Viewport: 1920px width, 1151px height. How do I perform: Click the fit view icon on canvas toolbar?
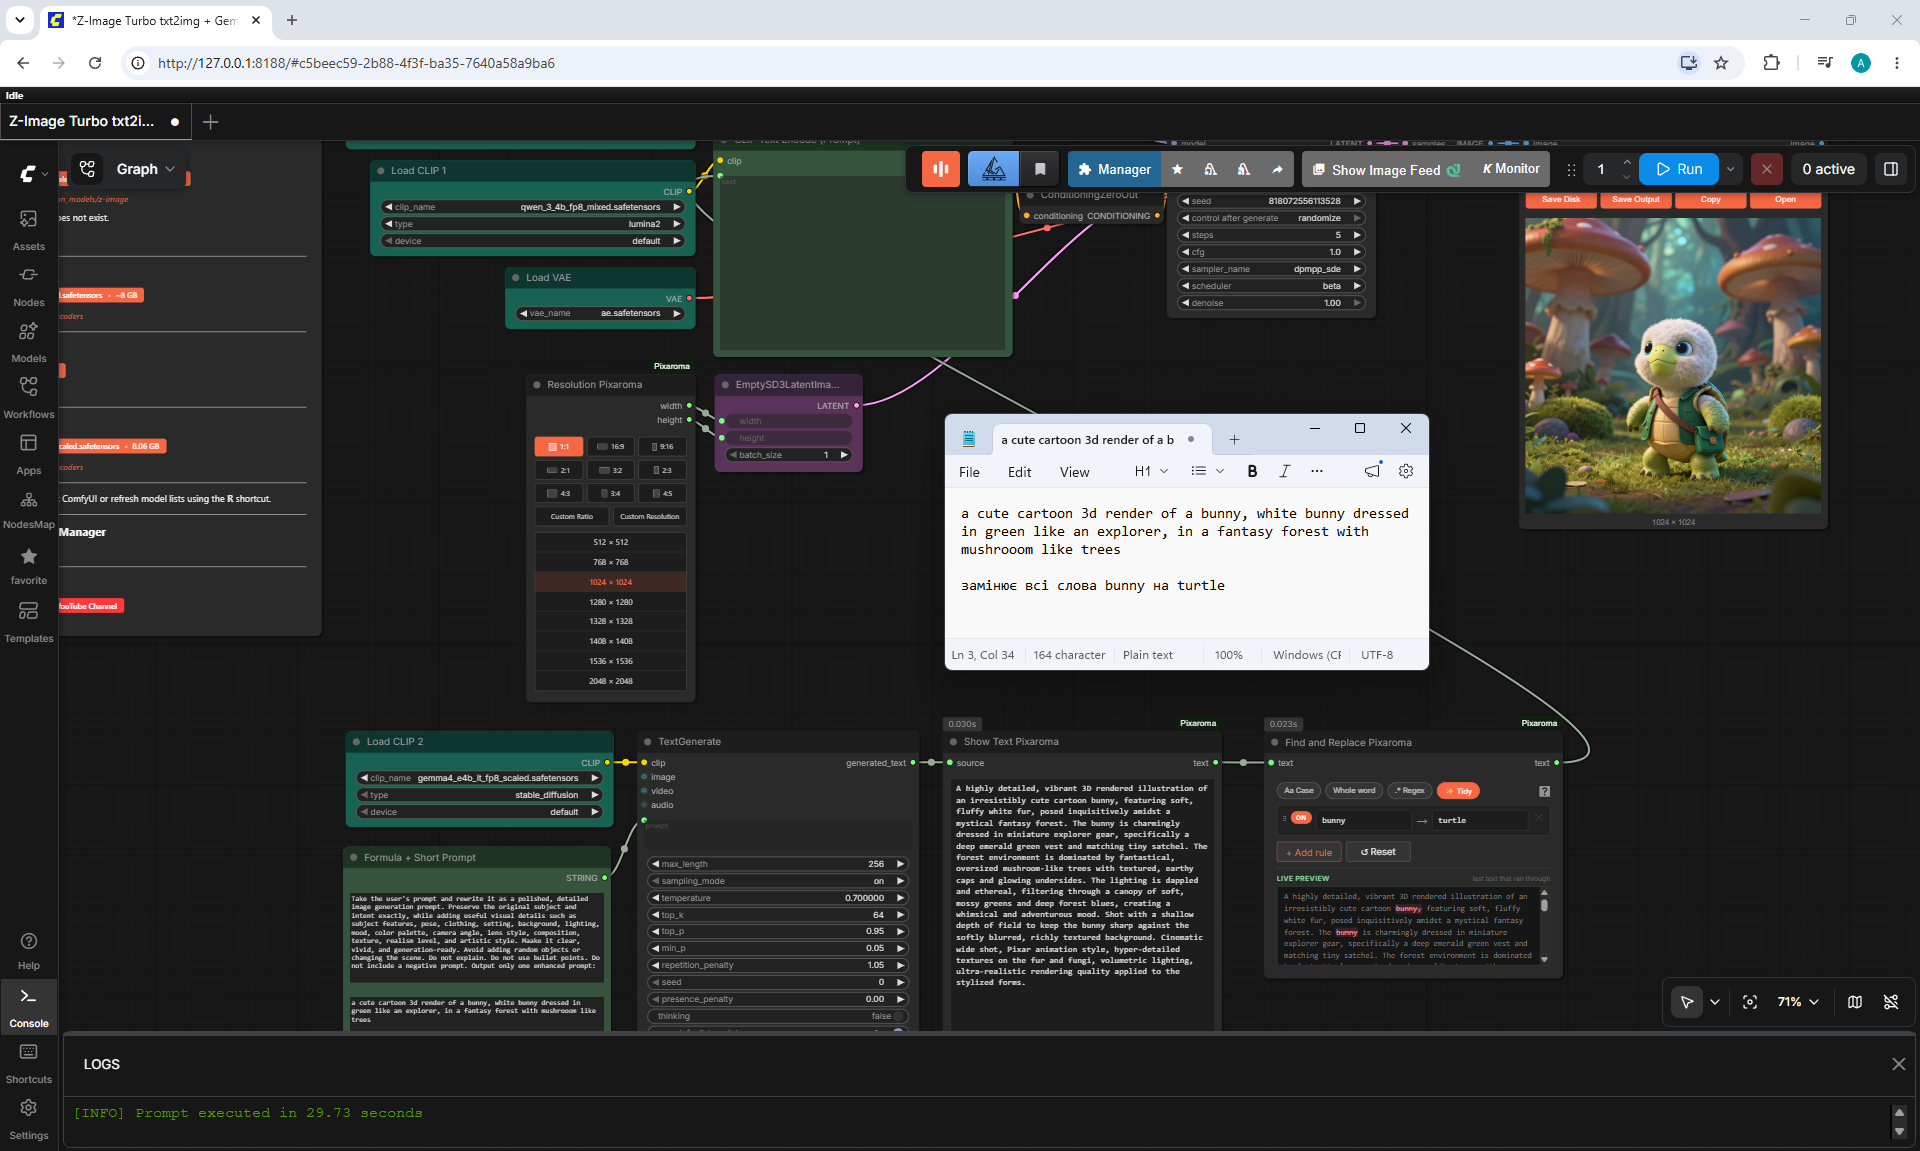1750,1002
